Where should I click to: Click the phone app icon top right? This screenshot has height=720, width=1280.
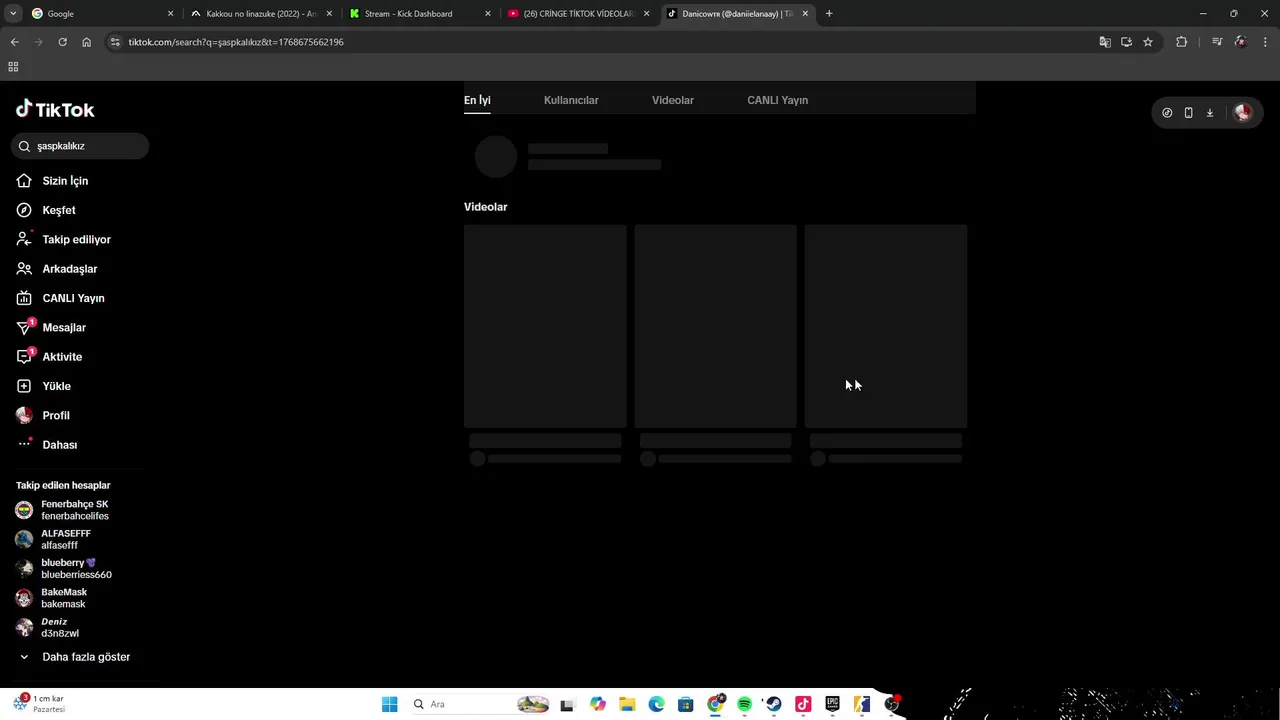point(1188,113)
